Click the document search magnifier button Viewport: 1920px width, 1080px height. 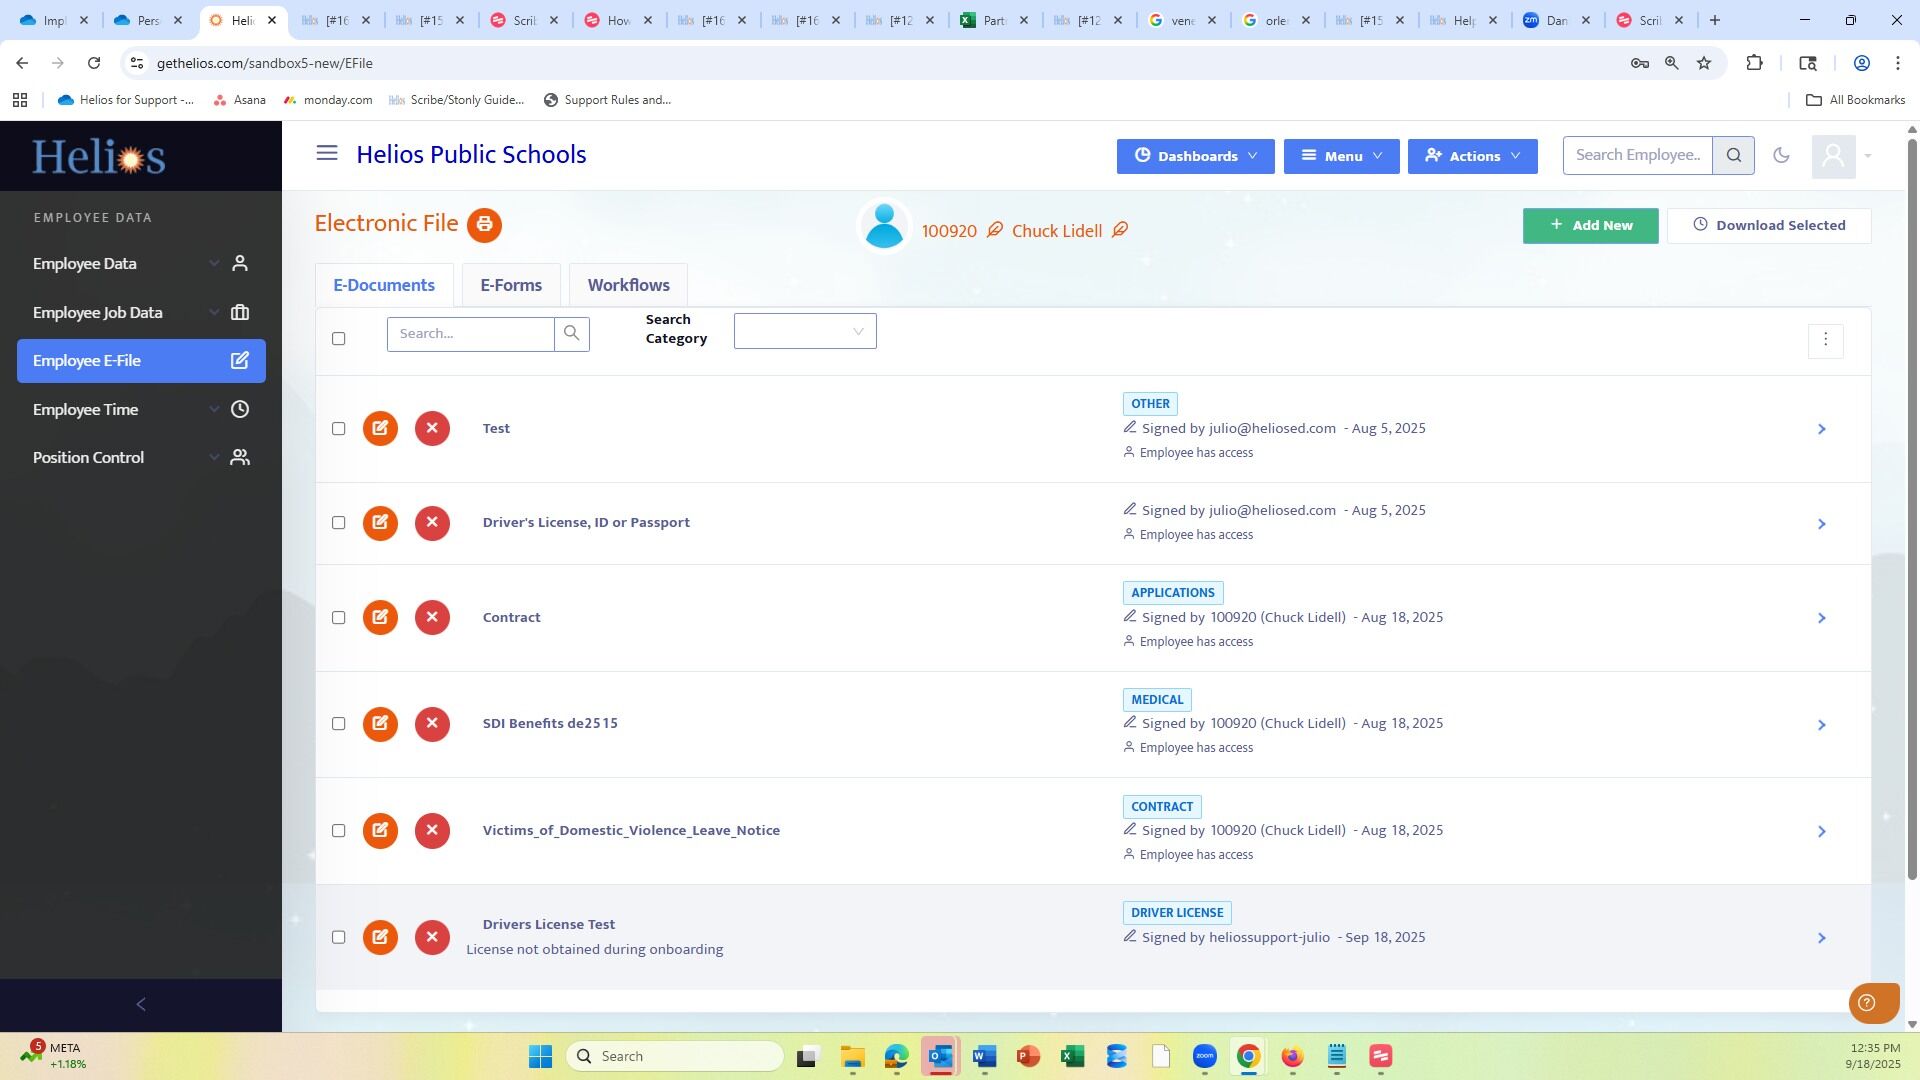point(571,334)
